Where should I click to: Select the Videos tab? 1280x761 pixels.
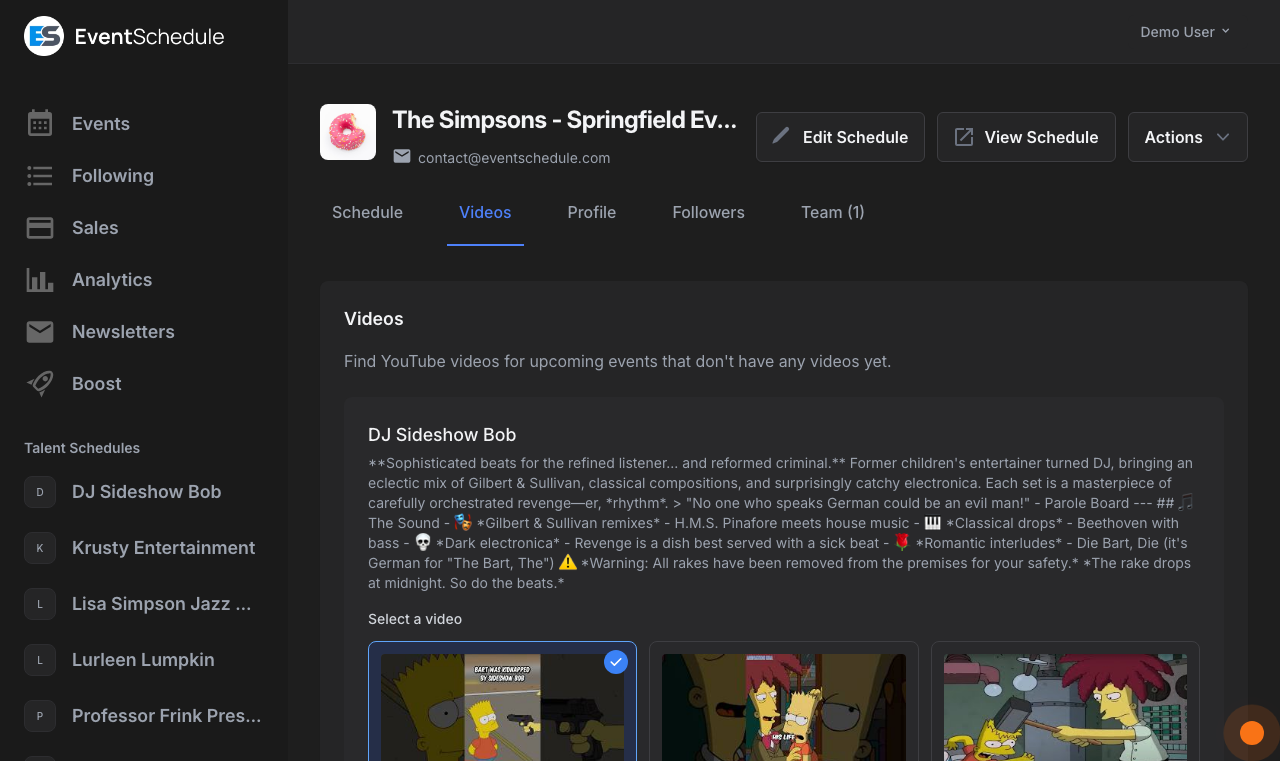coord(485,212)
